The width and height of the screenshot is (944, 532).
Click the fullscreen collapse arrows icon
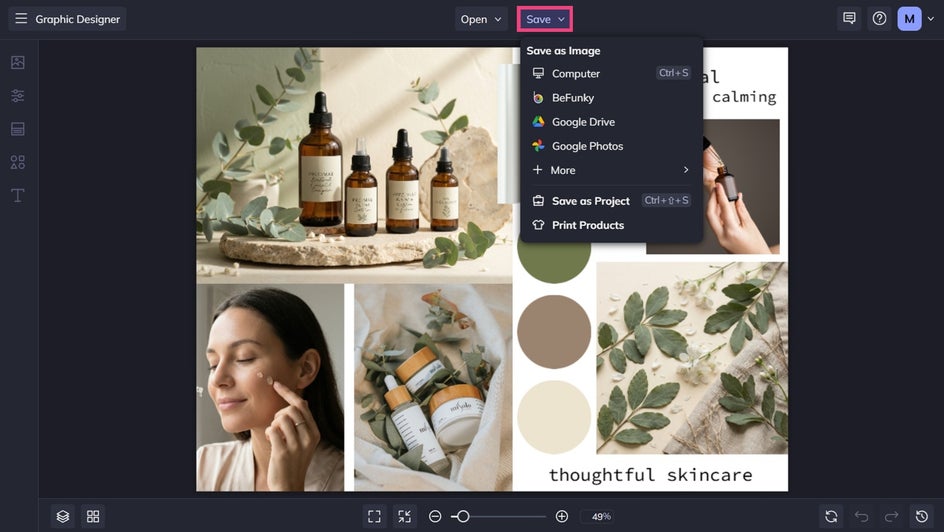[405, 516]
